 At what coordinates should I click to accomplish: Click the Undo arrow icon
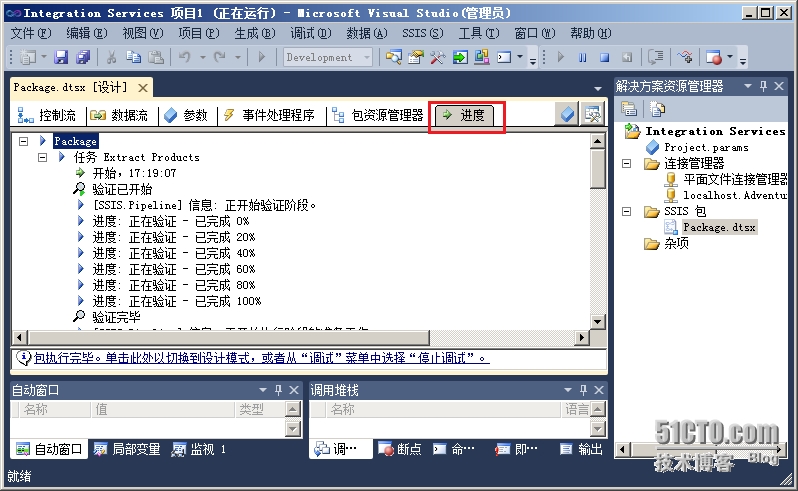pyautogui.click(x=185, y=57)
